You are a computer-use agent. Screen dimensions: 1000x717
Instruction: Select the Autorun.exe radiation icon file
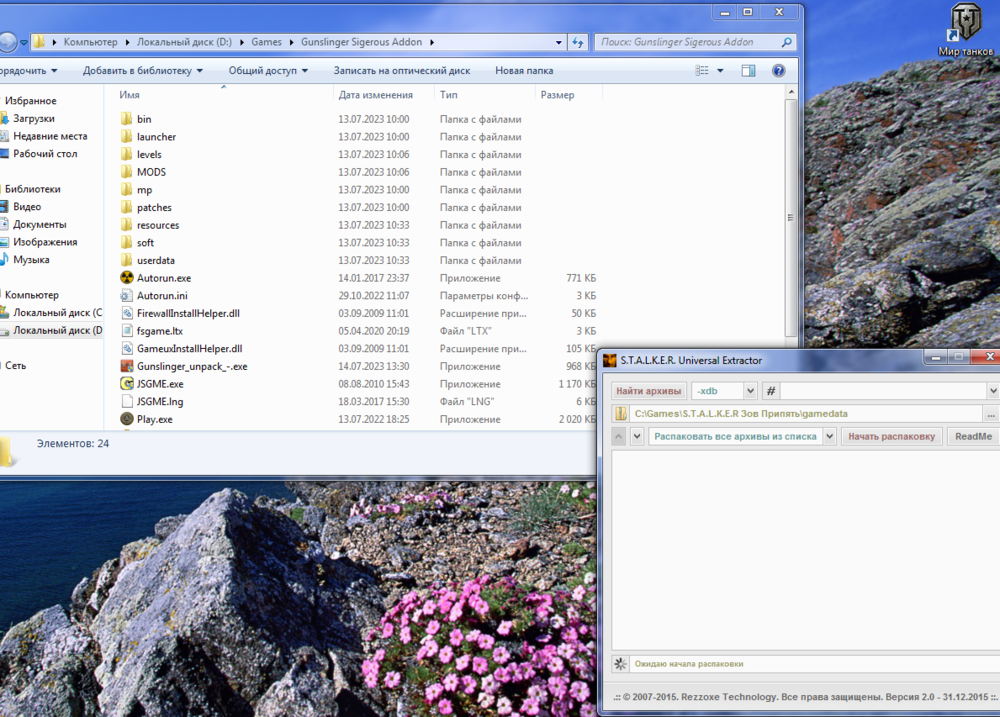(127, 278)
